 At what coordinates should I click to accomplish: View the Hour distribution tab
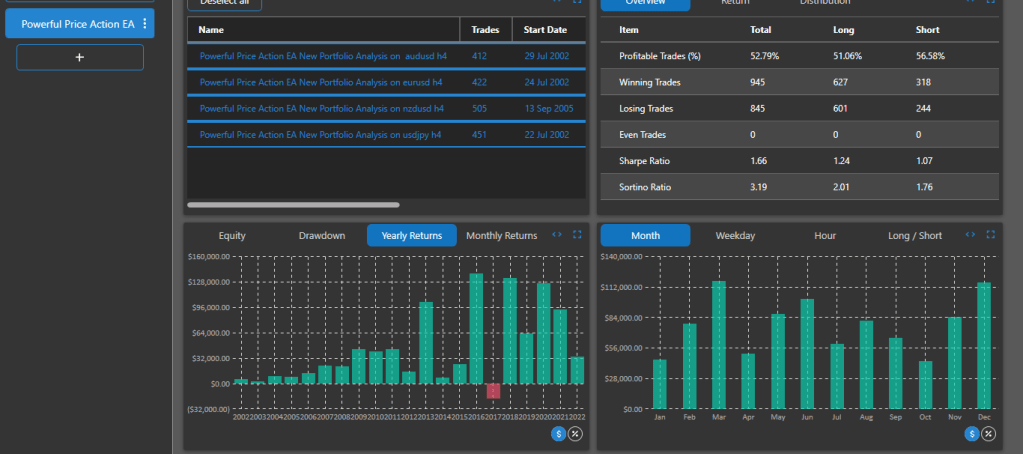point(825,236)
